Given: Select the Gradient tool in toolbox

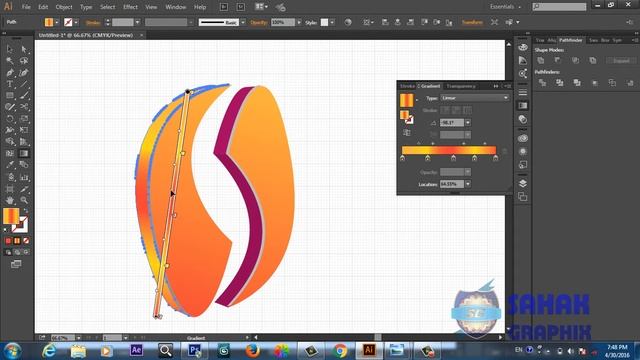Looking at the screenshot, I should [24, 153].
